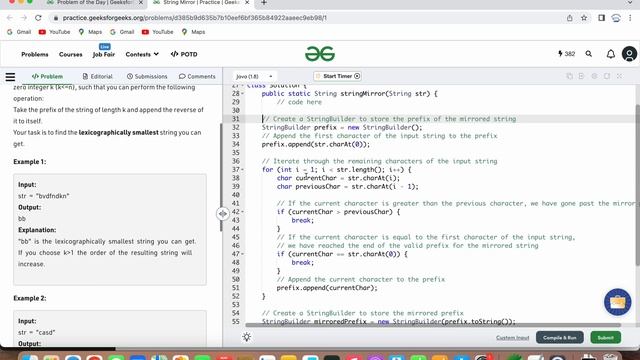Click str = "casd" input text
This screenshot has width=640, height=360.
click(x=36, y=332)
